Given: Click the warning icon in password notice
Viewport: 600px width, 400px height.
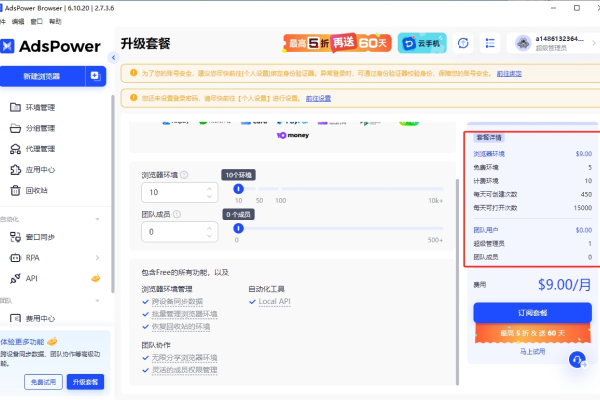Looking at the screenshot, I should coord(134,98).
